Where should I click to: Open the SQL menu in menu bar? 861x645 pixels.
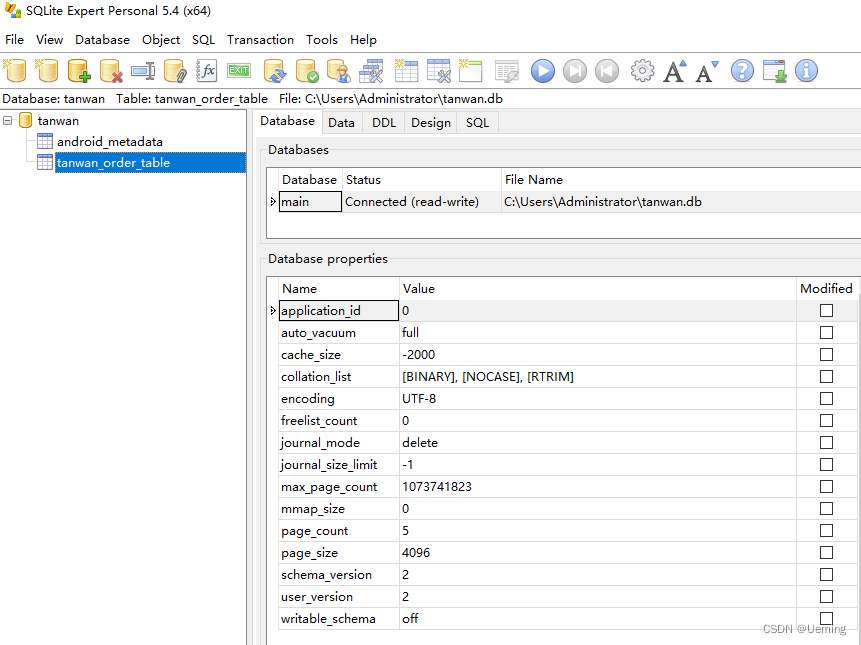click(x=203, y=40)
